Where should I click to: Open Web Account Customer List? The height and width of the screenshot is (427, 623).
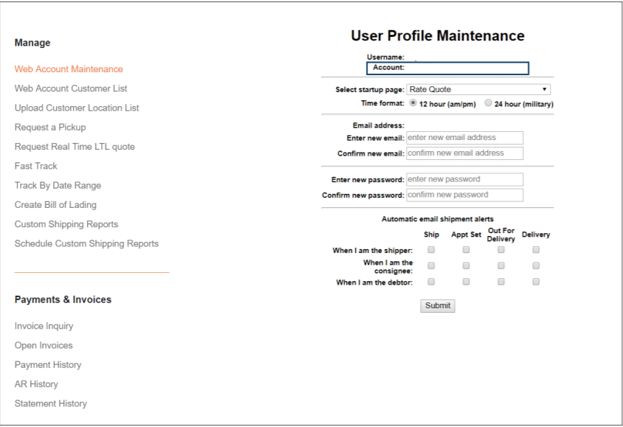pos(71,89)
